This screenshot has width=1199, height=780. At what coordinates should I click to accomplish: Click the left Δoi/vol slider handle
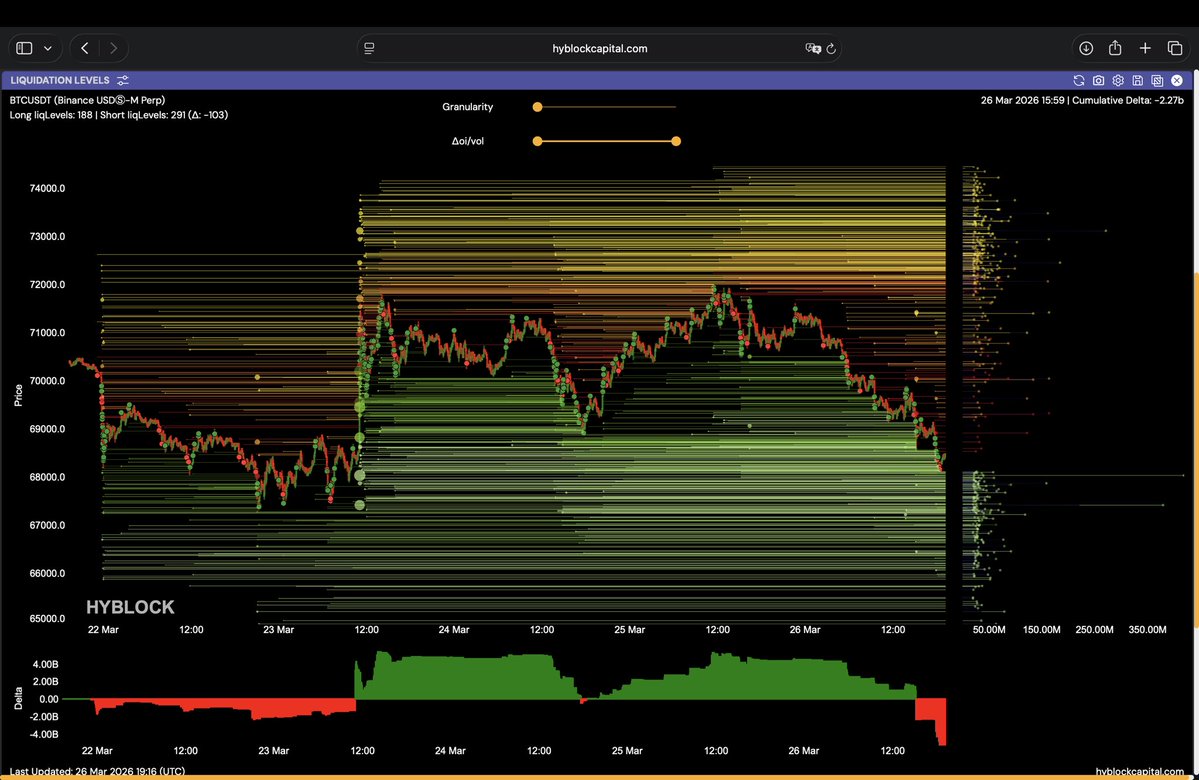coord(538,141)
